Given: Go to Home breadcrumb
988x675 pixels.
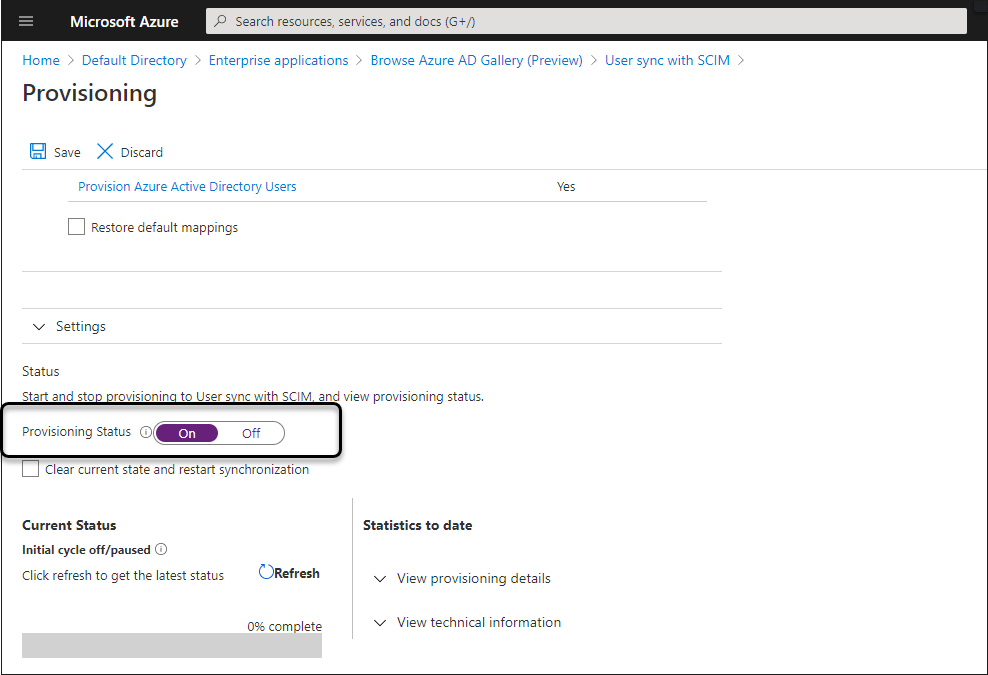Looking at the screenshot, I should pyautogui.click(x=41, y=61).
